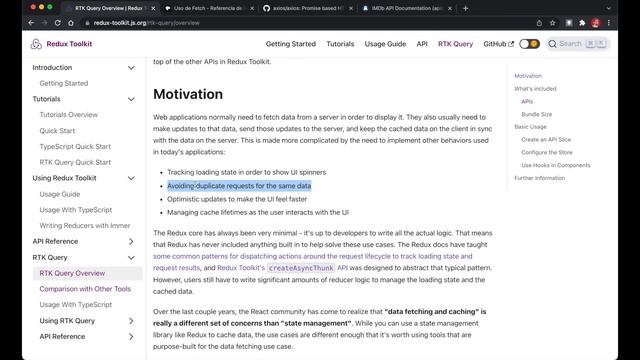Click the sidebar panel icon in toolbar
This screenshot has width=640, height=360.
(x=569, y=23)
